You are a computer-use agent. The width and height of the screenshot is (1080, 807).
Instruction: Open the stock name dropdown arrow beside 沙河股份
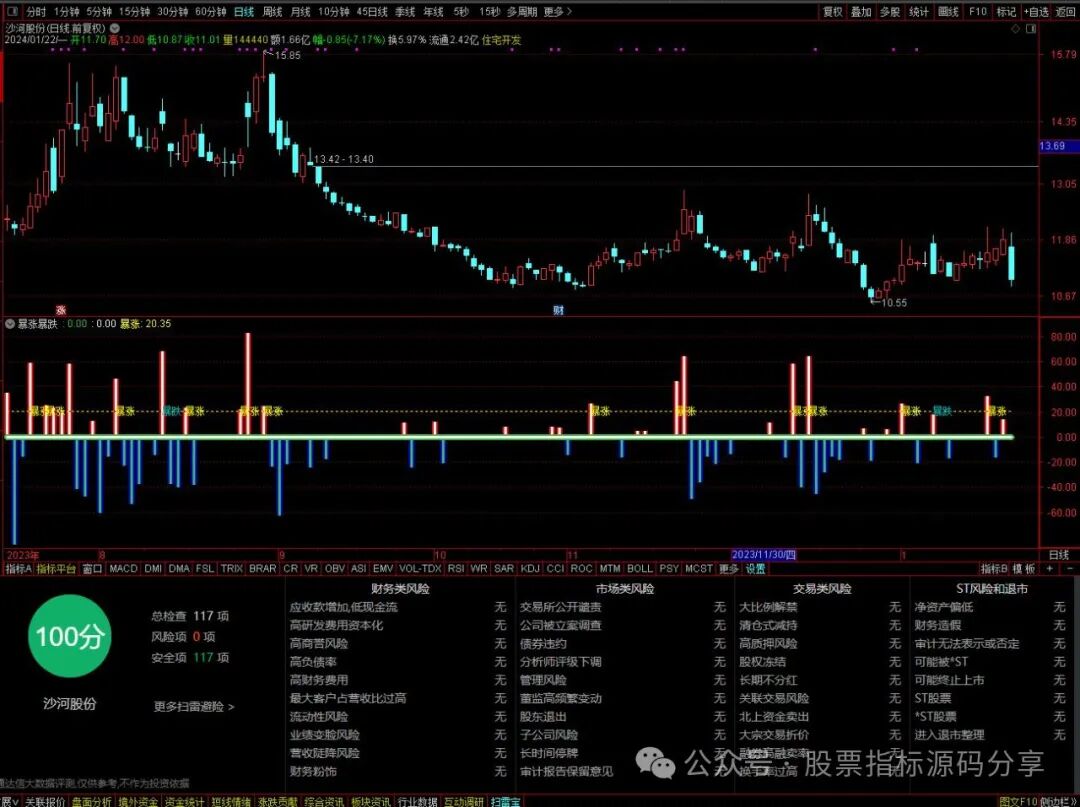(115, 28)
